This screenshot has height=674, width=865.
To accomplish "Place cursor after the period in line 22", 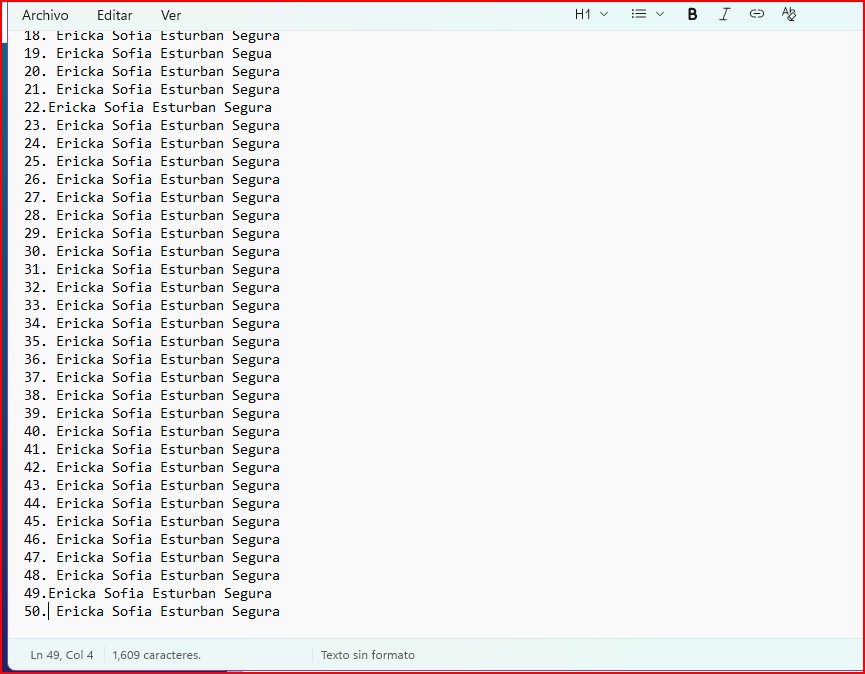I will point(48,108).
